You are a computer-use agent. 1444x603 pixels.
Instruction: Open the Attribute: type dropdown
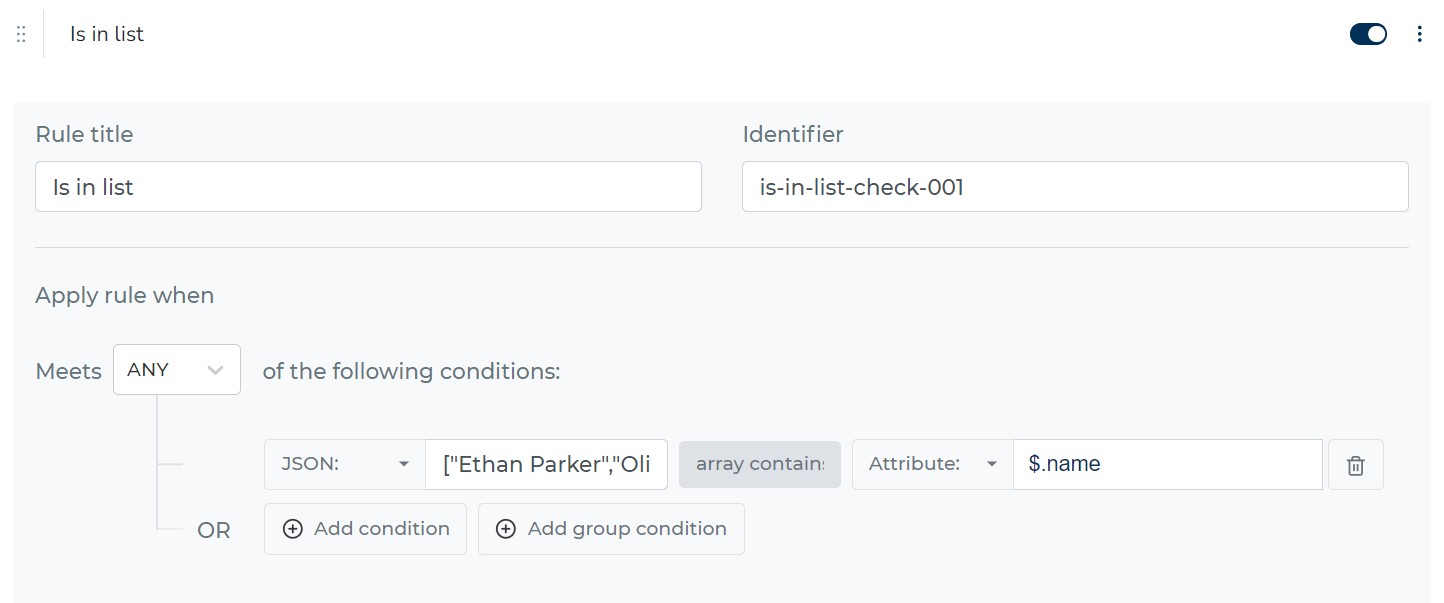[x=933, y=465]
